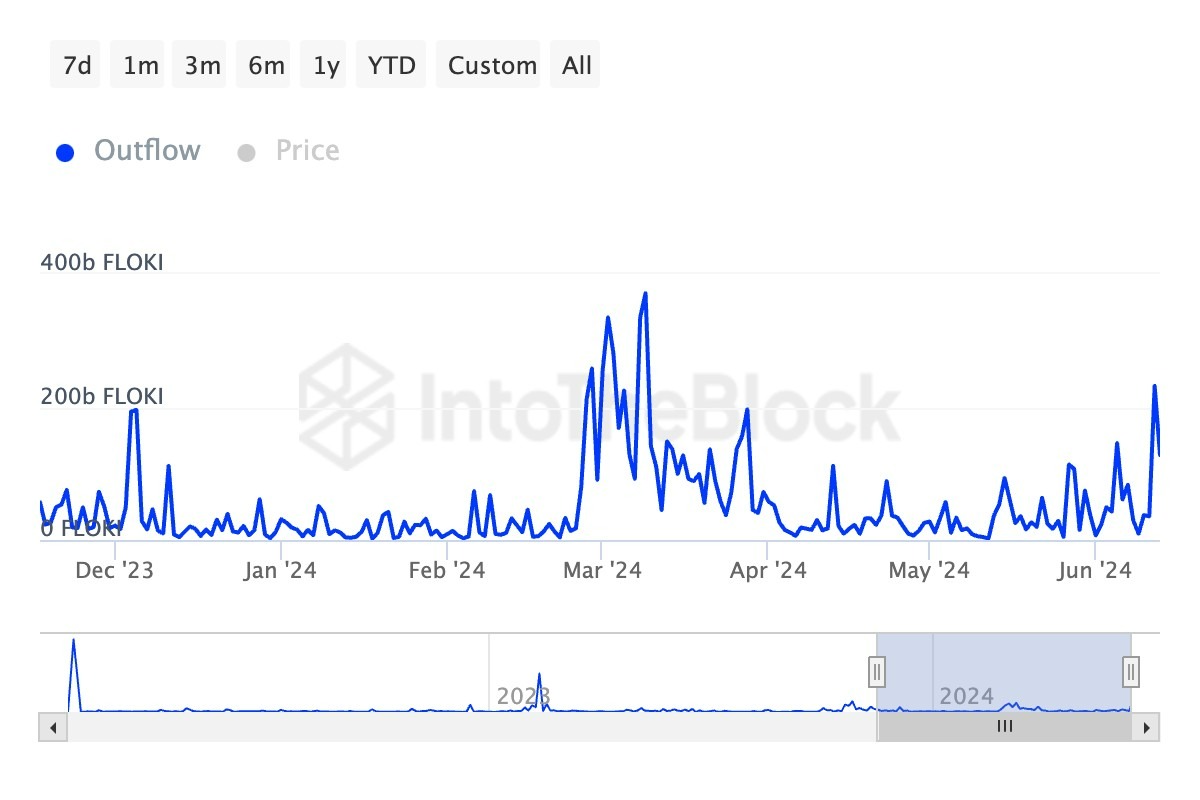Screen dimensions: 1200x800
Task: Toggle the Outflow series legend
Action: coord(147,151)
